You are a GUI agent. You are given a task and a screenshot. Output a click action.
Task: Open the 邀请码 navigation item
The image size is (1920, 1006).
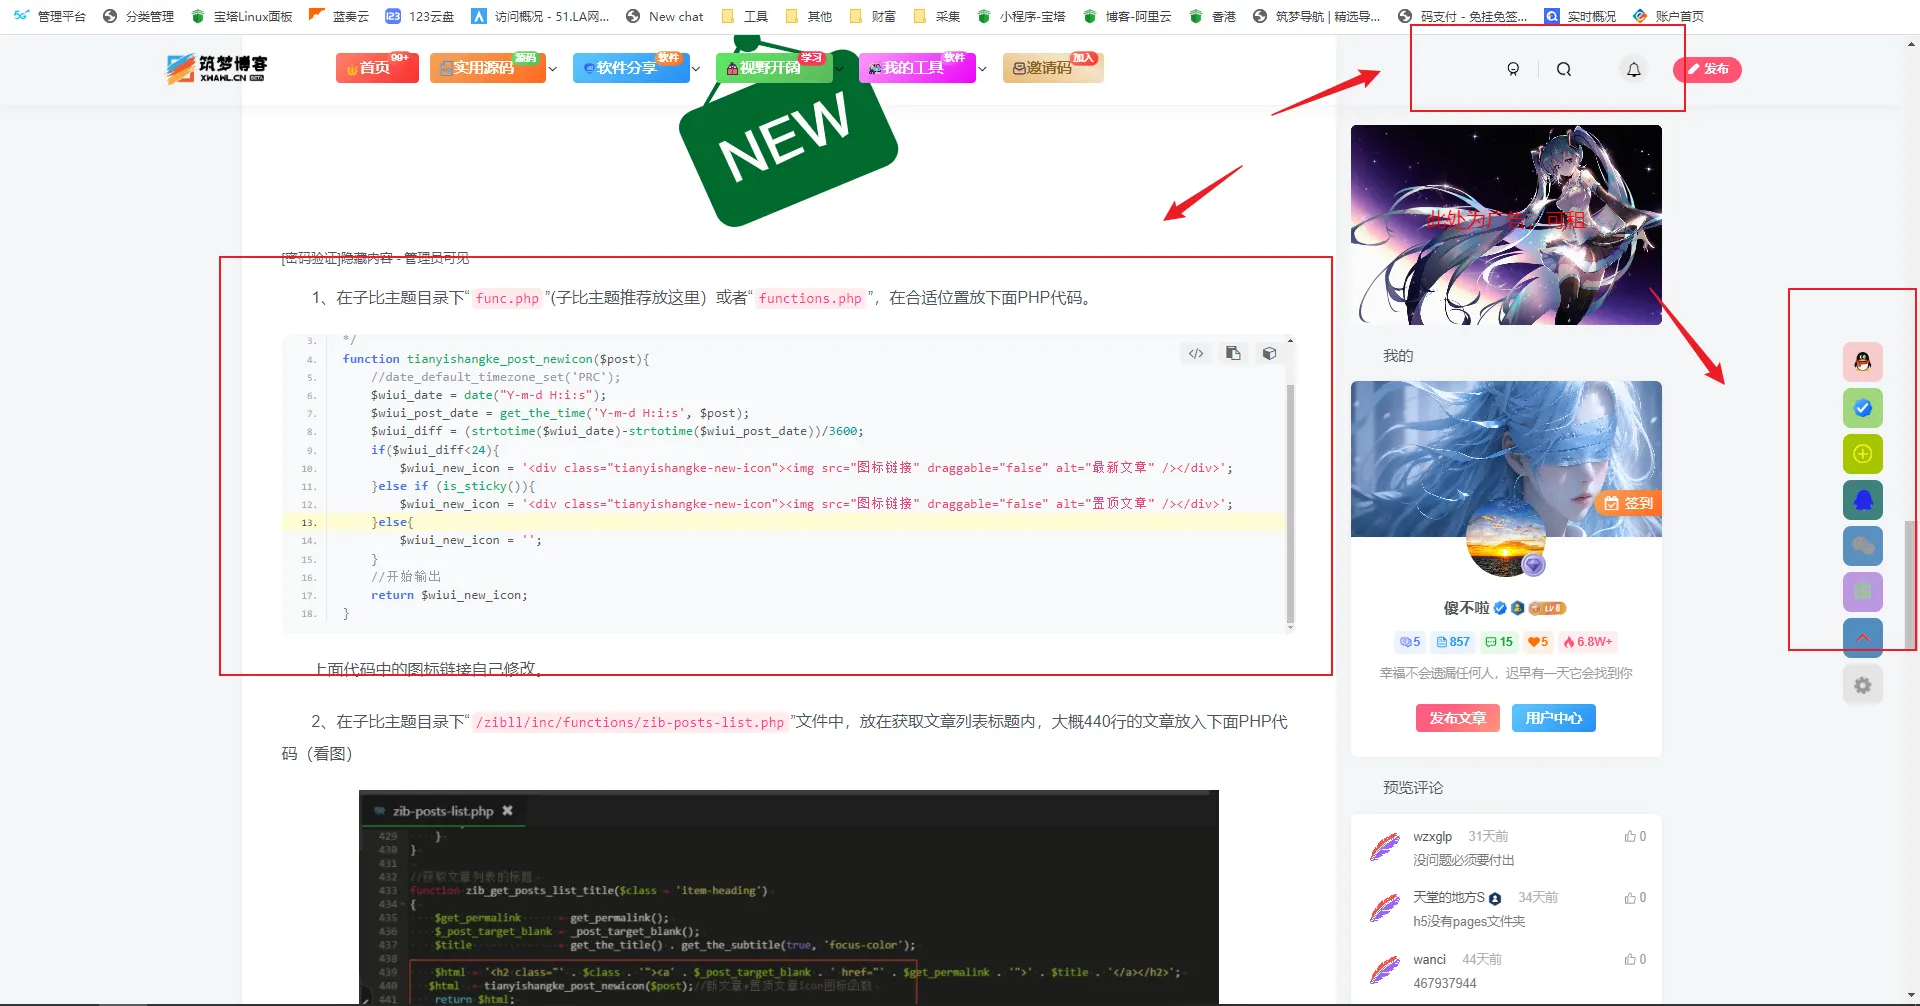pos(1052,68)
